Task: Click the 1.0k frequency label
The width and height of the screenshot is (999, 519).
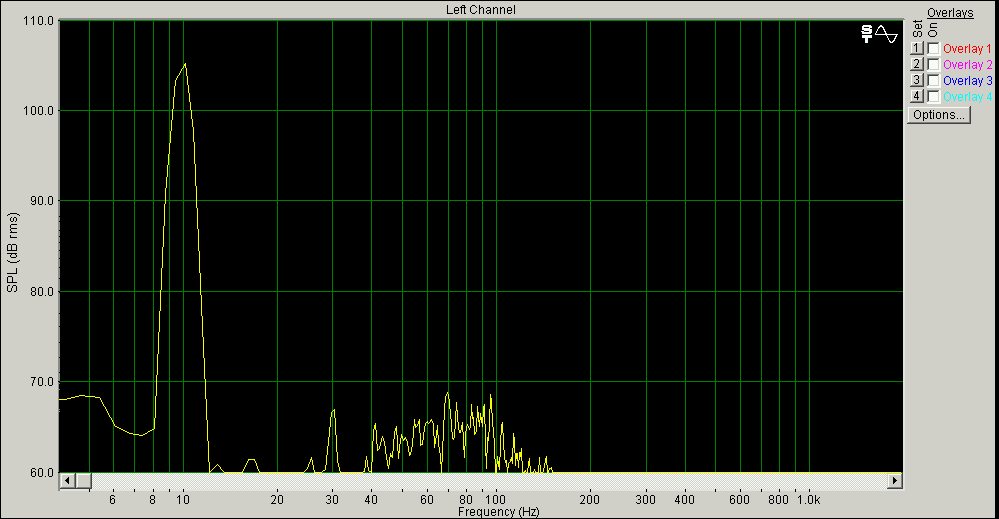Action: (x=809, y=500)
